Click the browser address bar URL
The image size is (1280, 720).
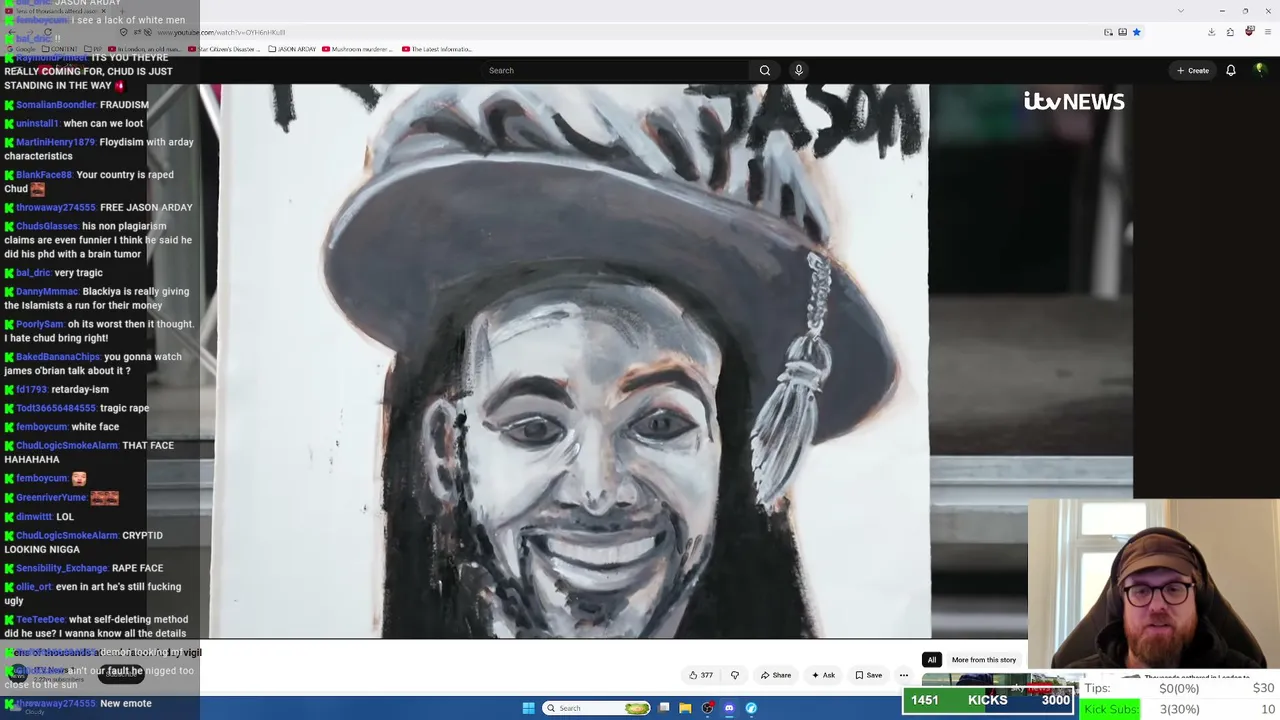click(x=221, y=32)
